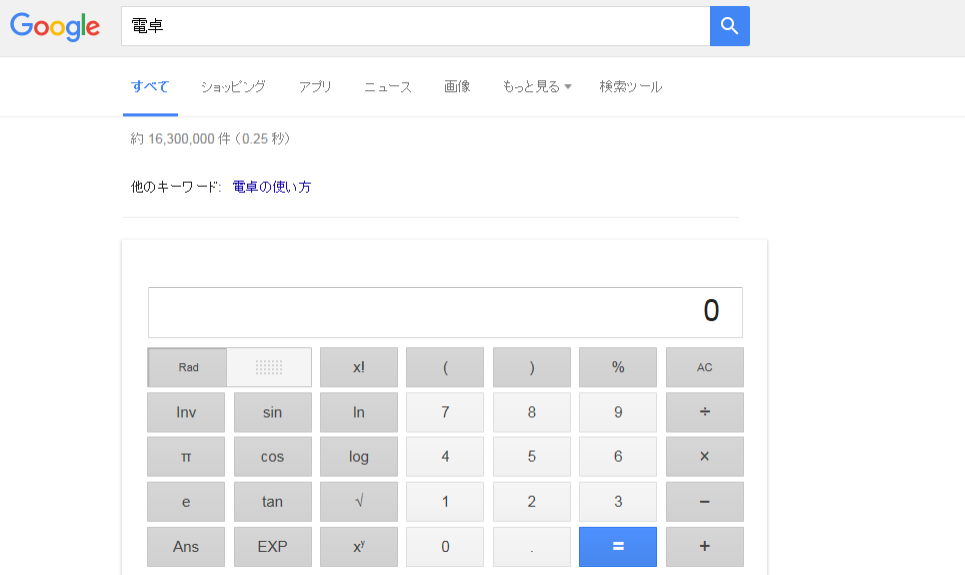Insert previous answer with Ans
The image size is (965, 575).
[186, 547]
